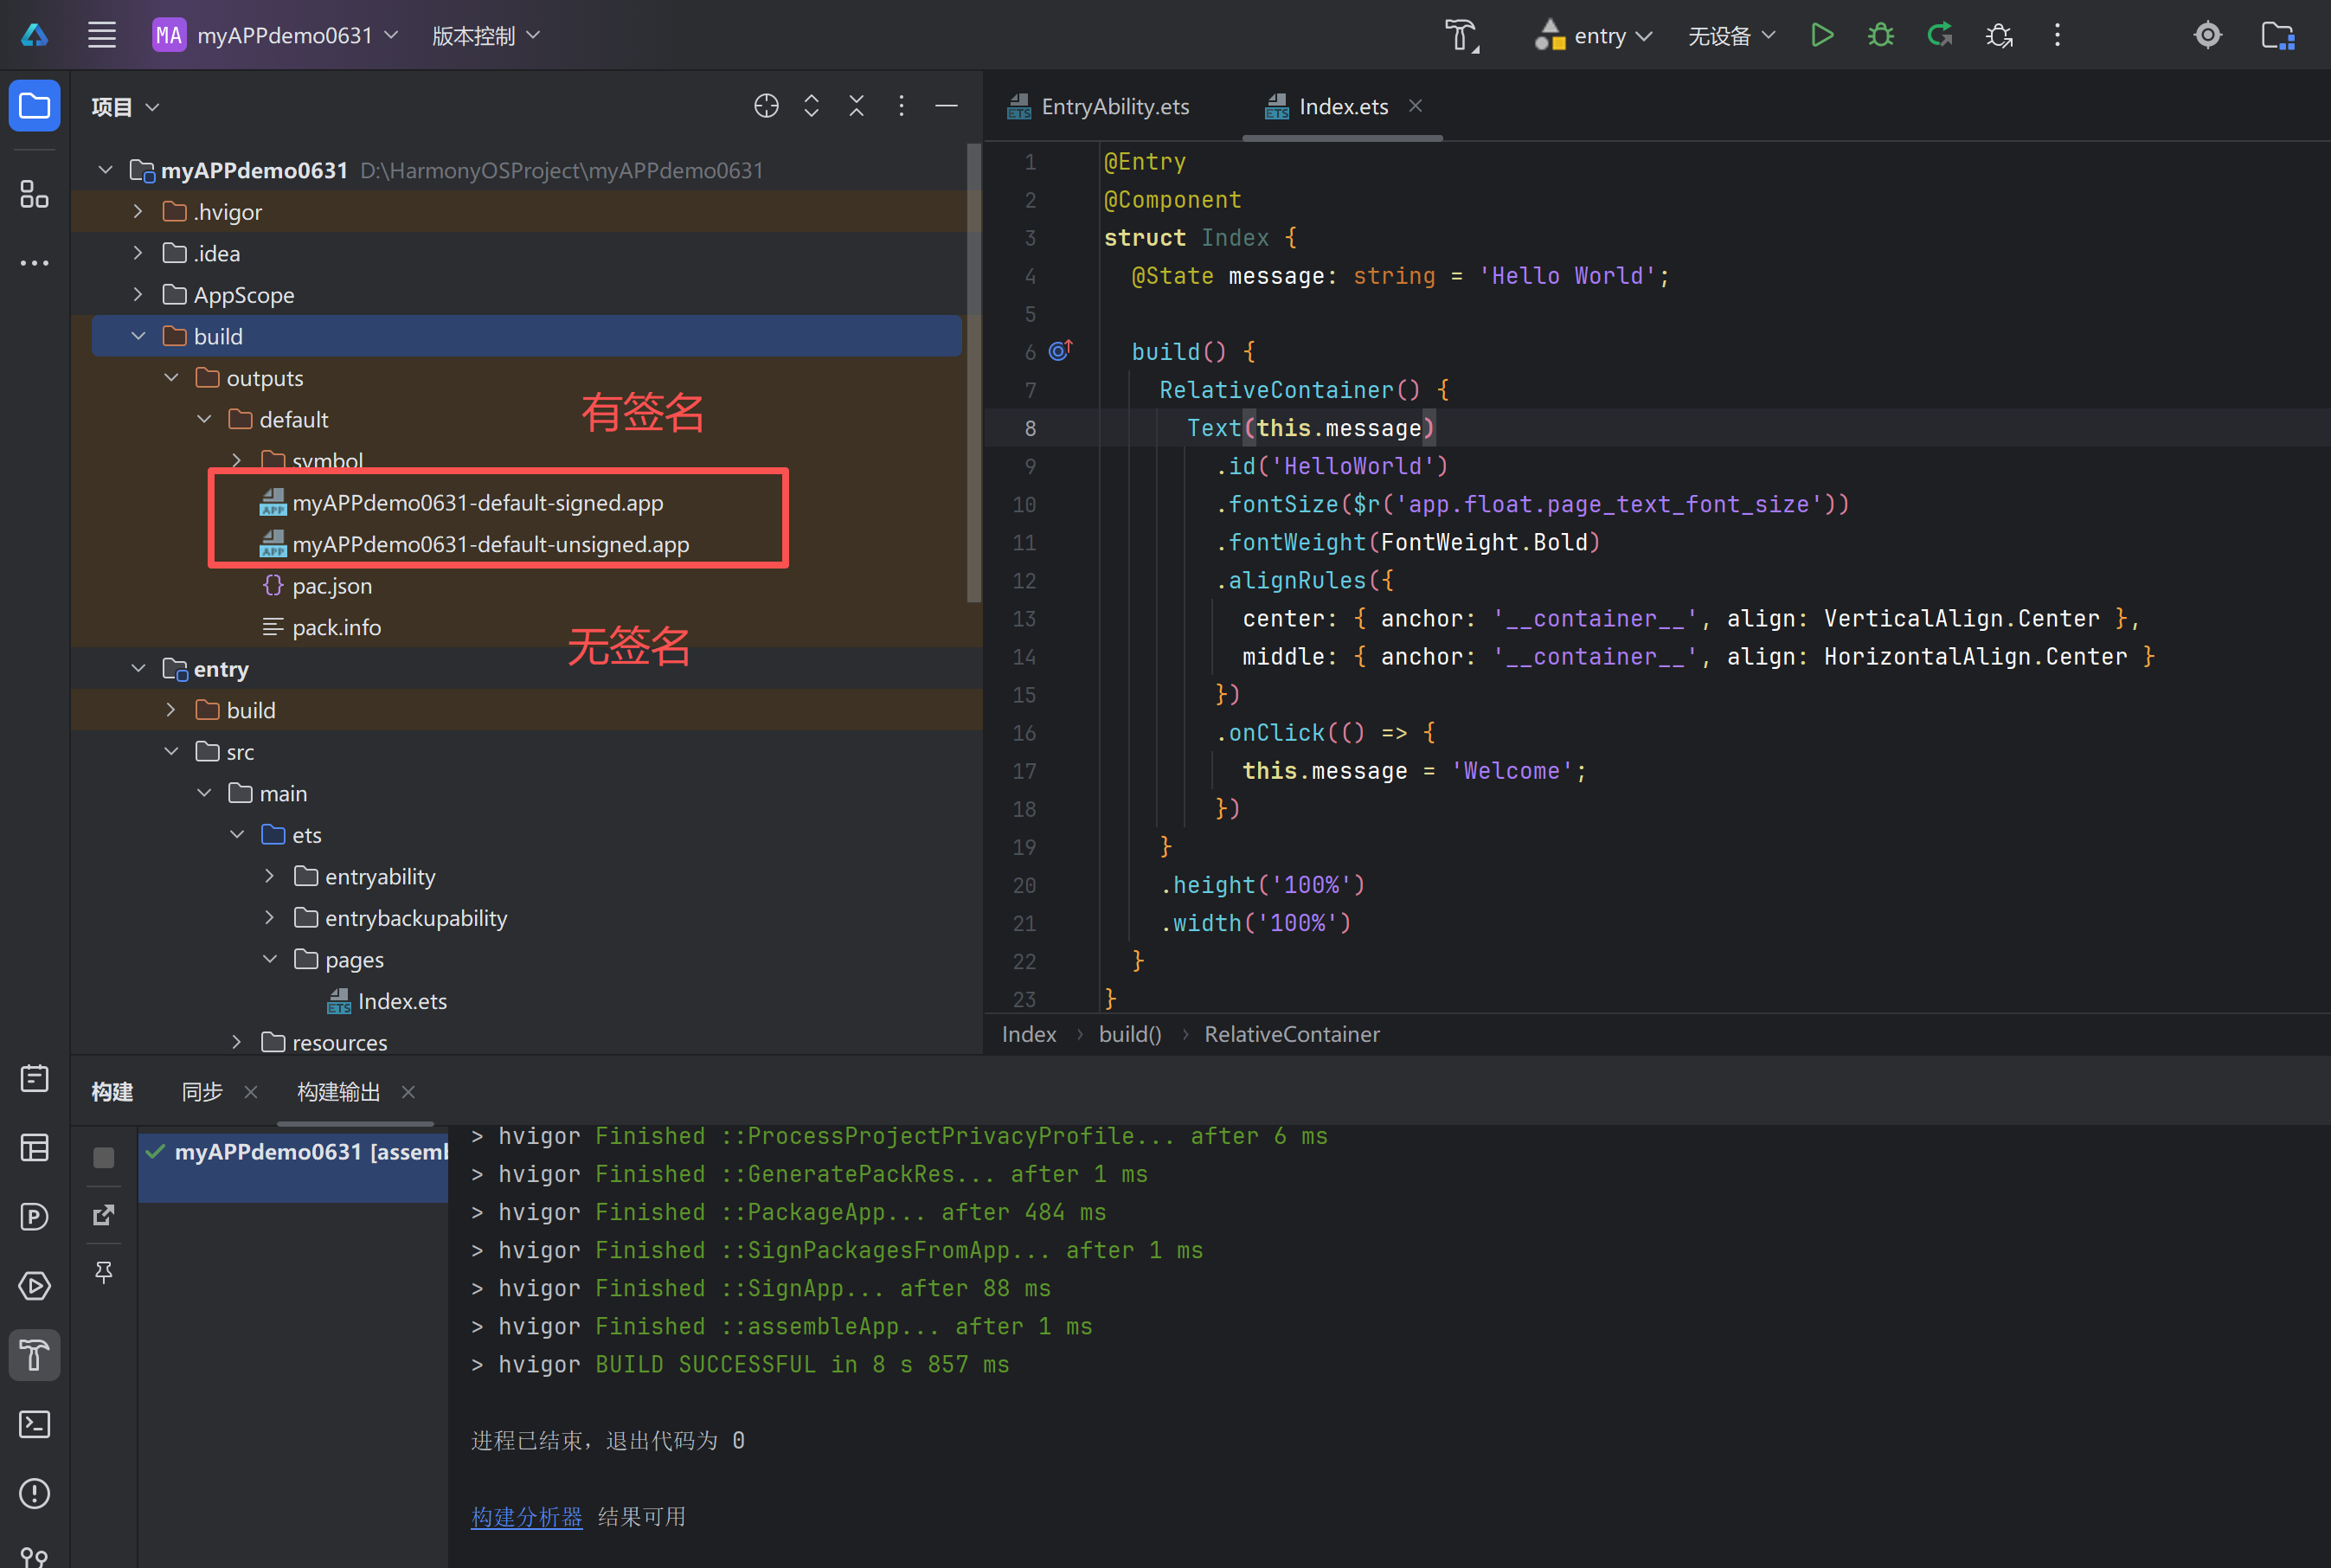The width and height of the screenshot is (2331, 1568).
Task: Collapse all items in project tree
Action: (x=856, y=106)
